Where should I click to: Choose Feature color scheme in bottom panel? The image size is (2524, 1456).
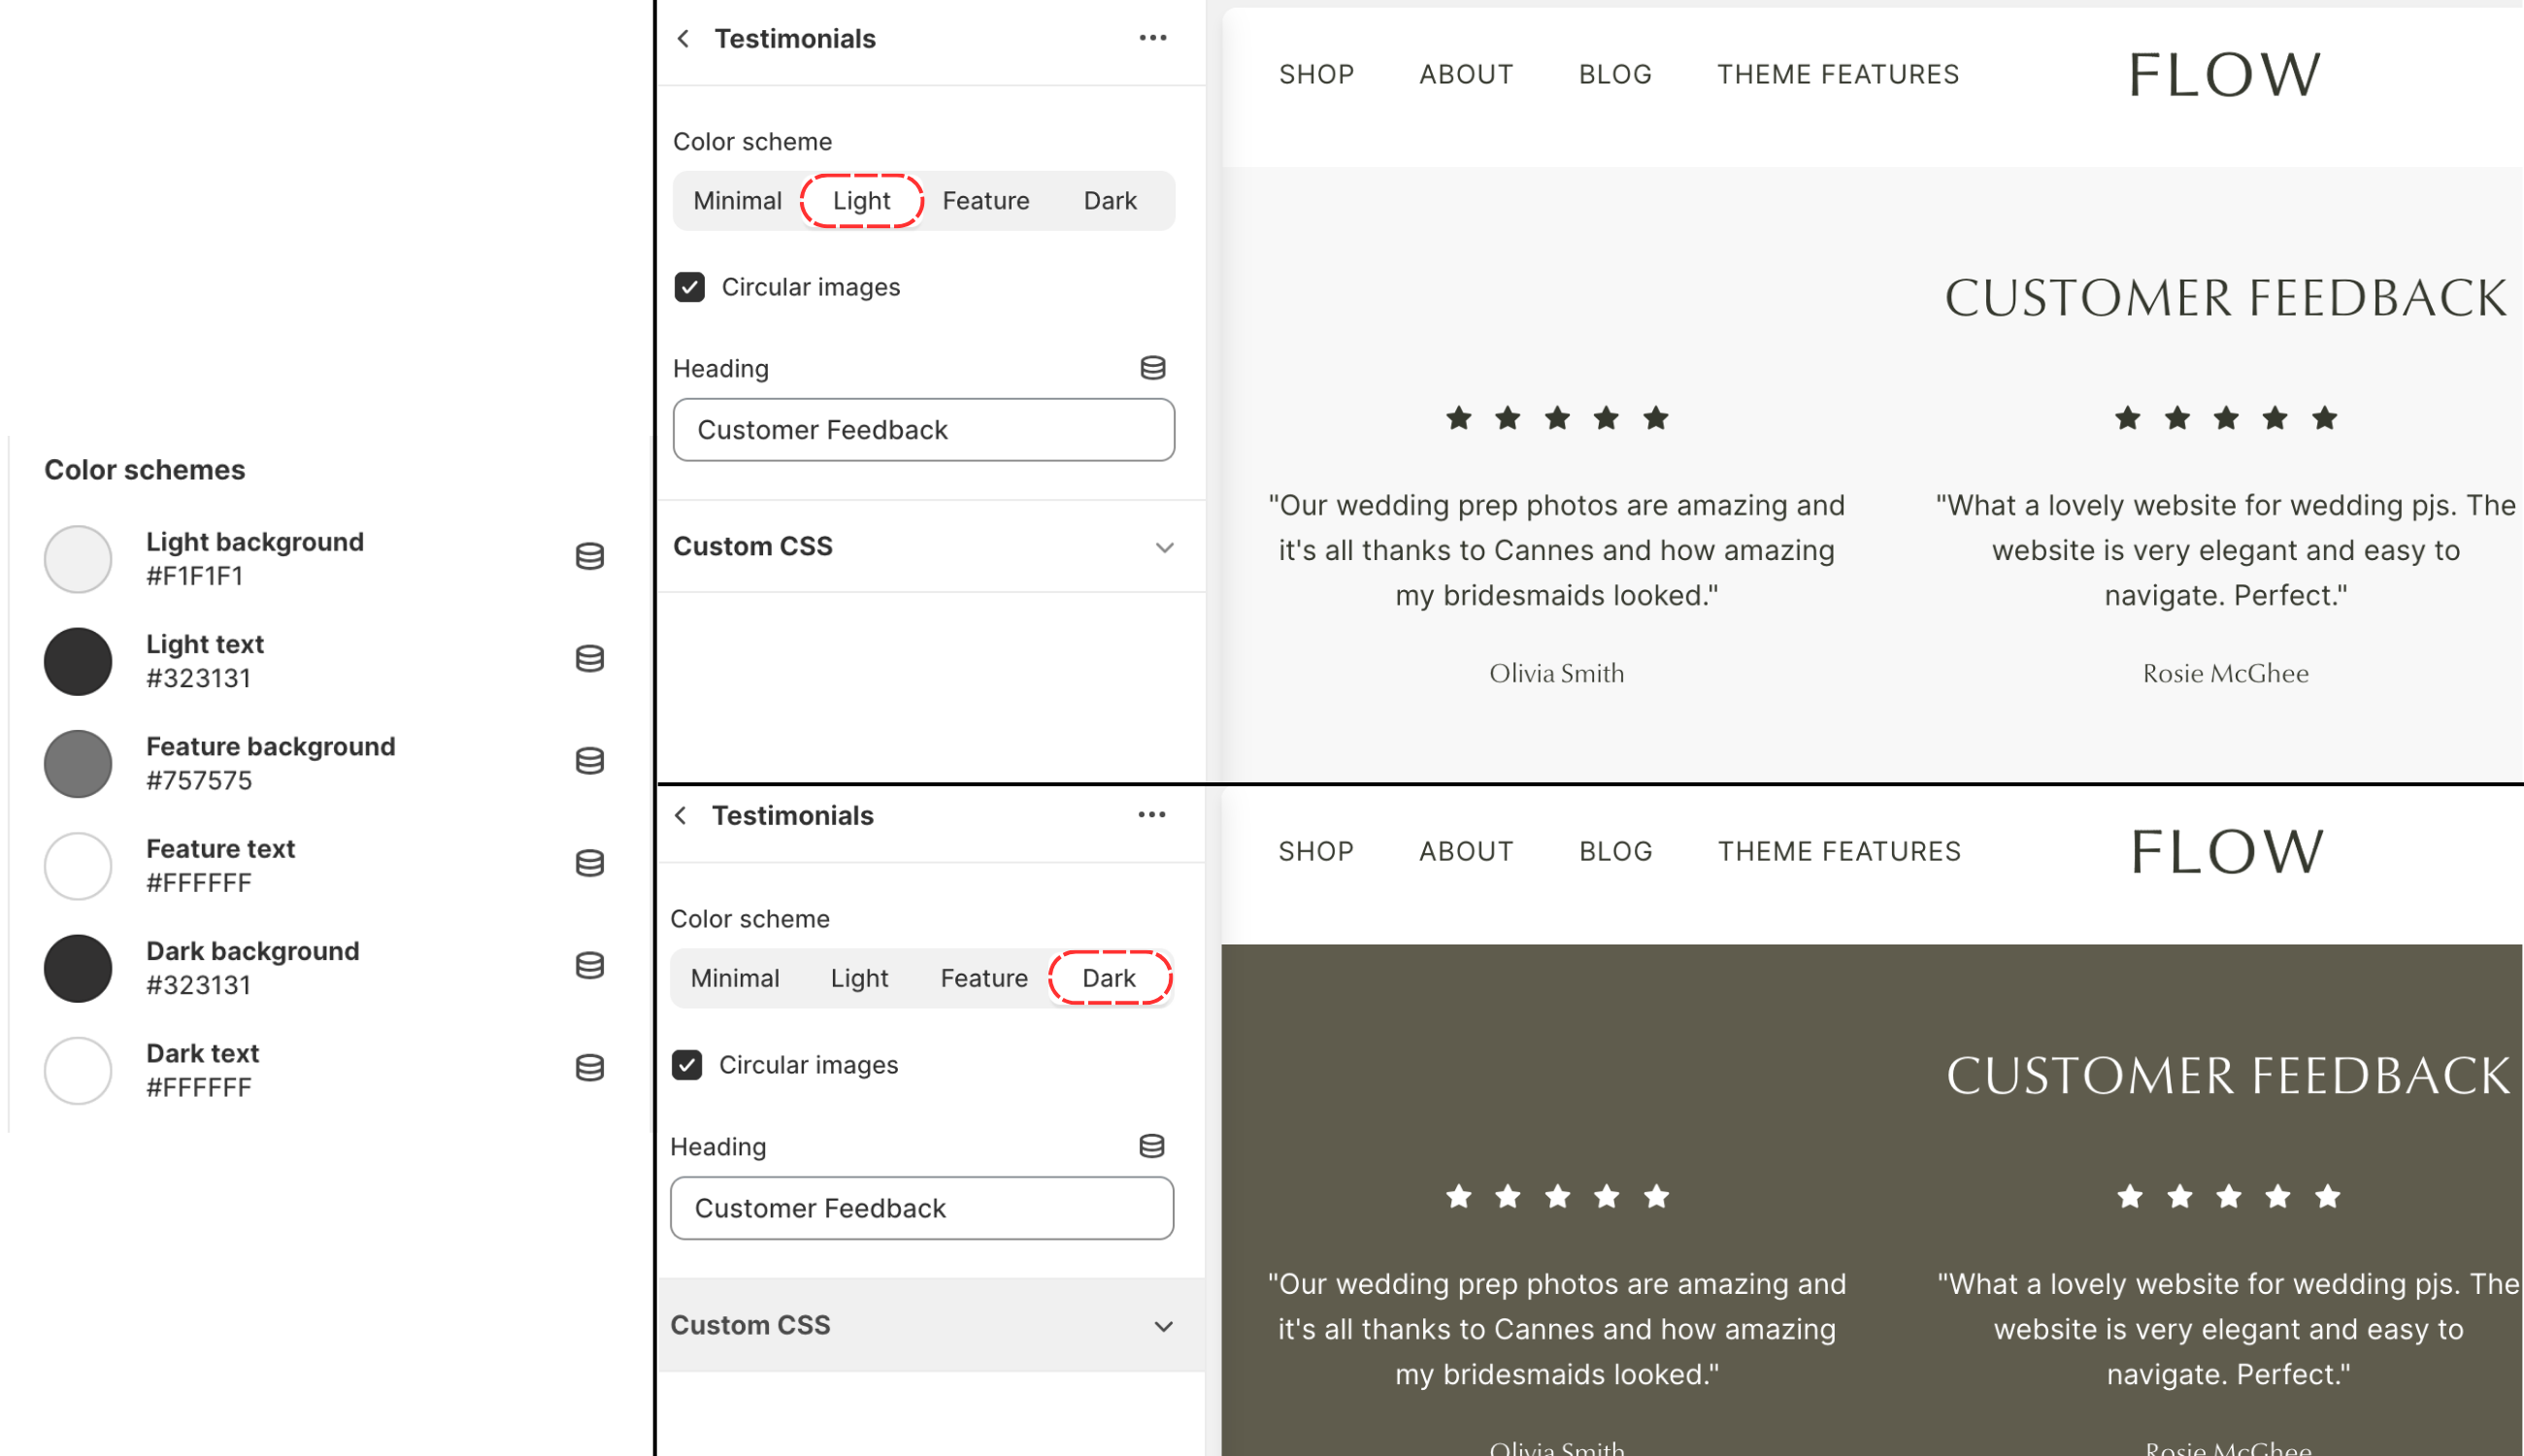(x=983, y=978)
